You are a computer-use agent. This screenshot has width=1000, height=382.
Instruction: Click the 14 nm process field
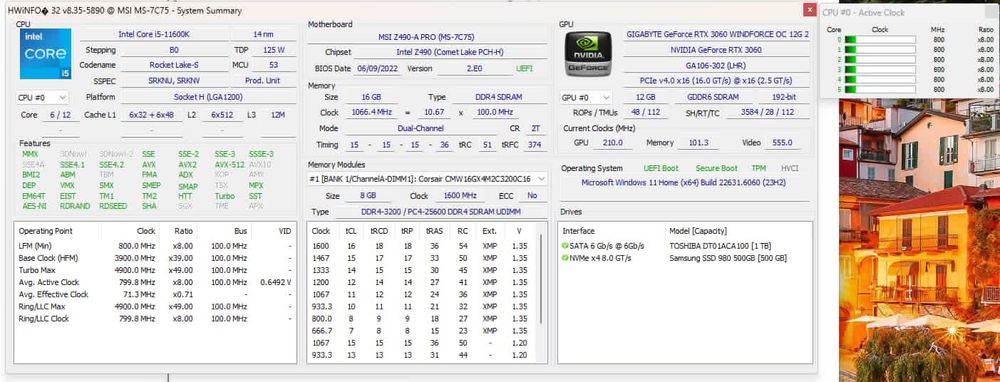pyautogui.click(x=263, y=34)
